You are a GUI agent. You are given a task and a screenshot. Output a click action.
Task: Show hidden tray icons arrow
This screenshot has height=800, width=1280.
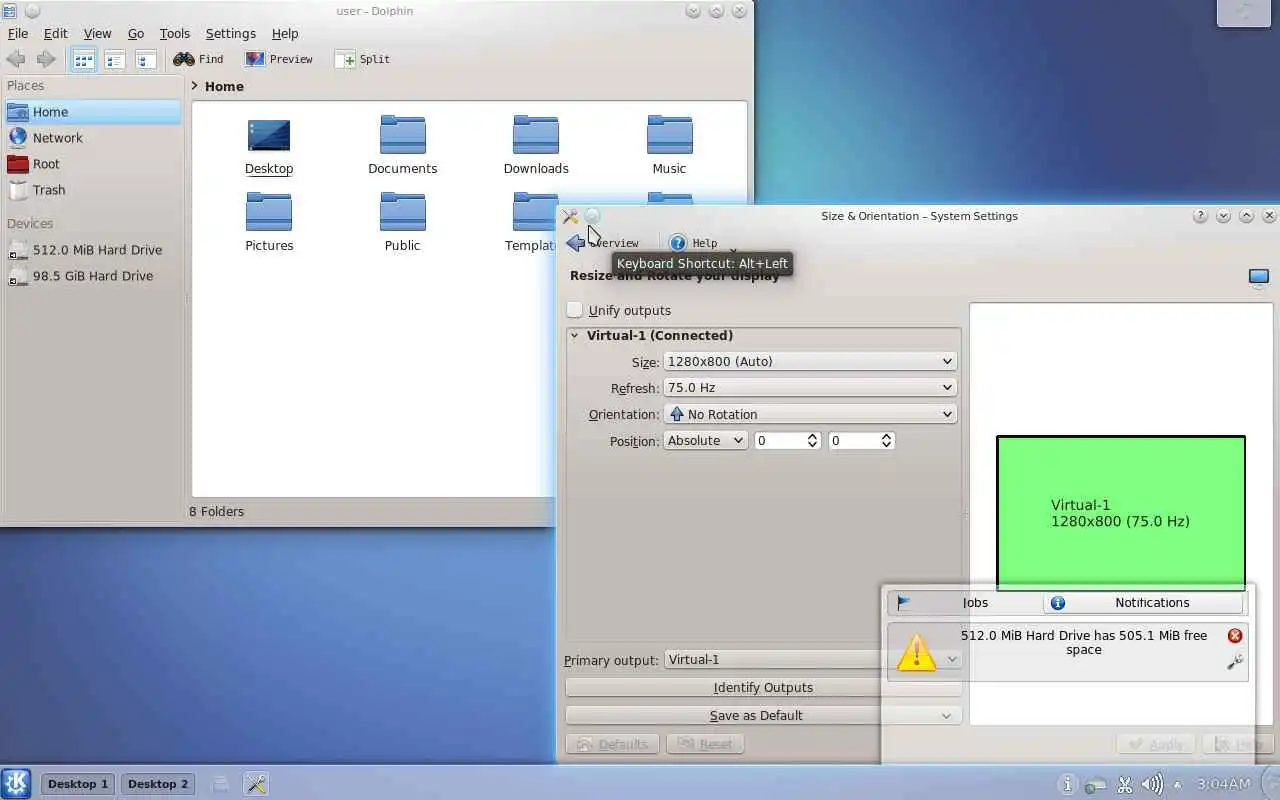(1178, 784)
